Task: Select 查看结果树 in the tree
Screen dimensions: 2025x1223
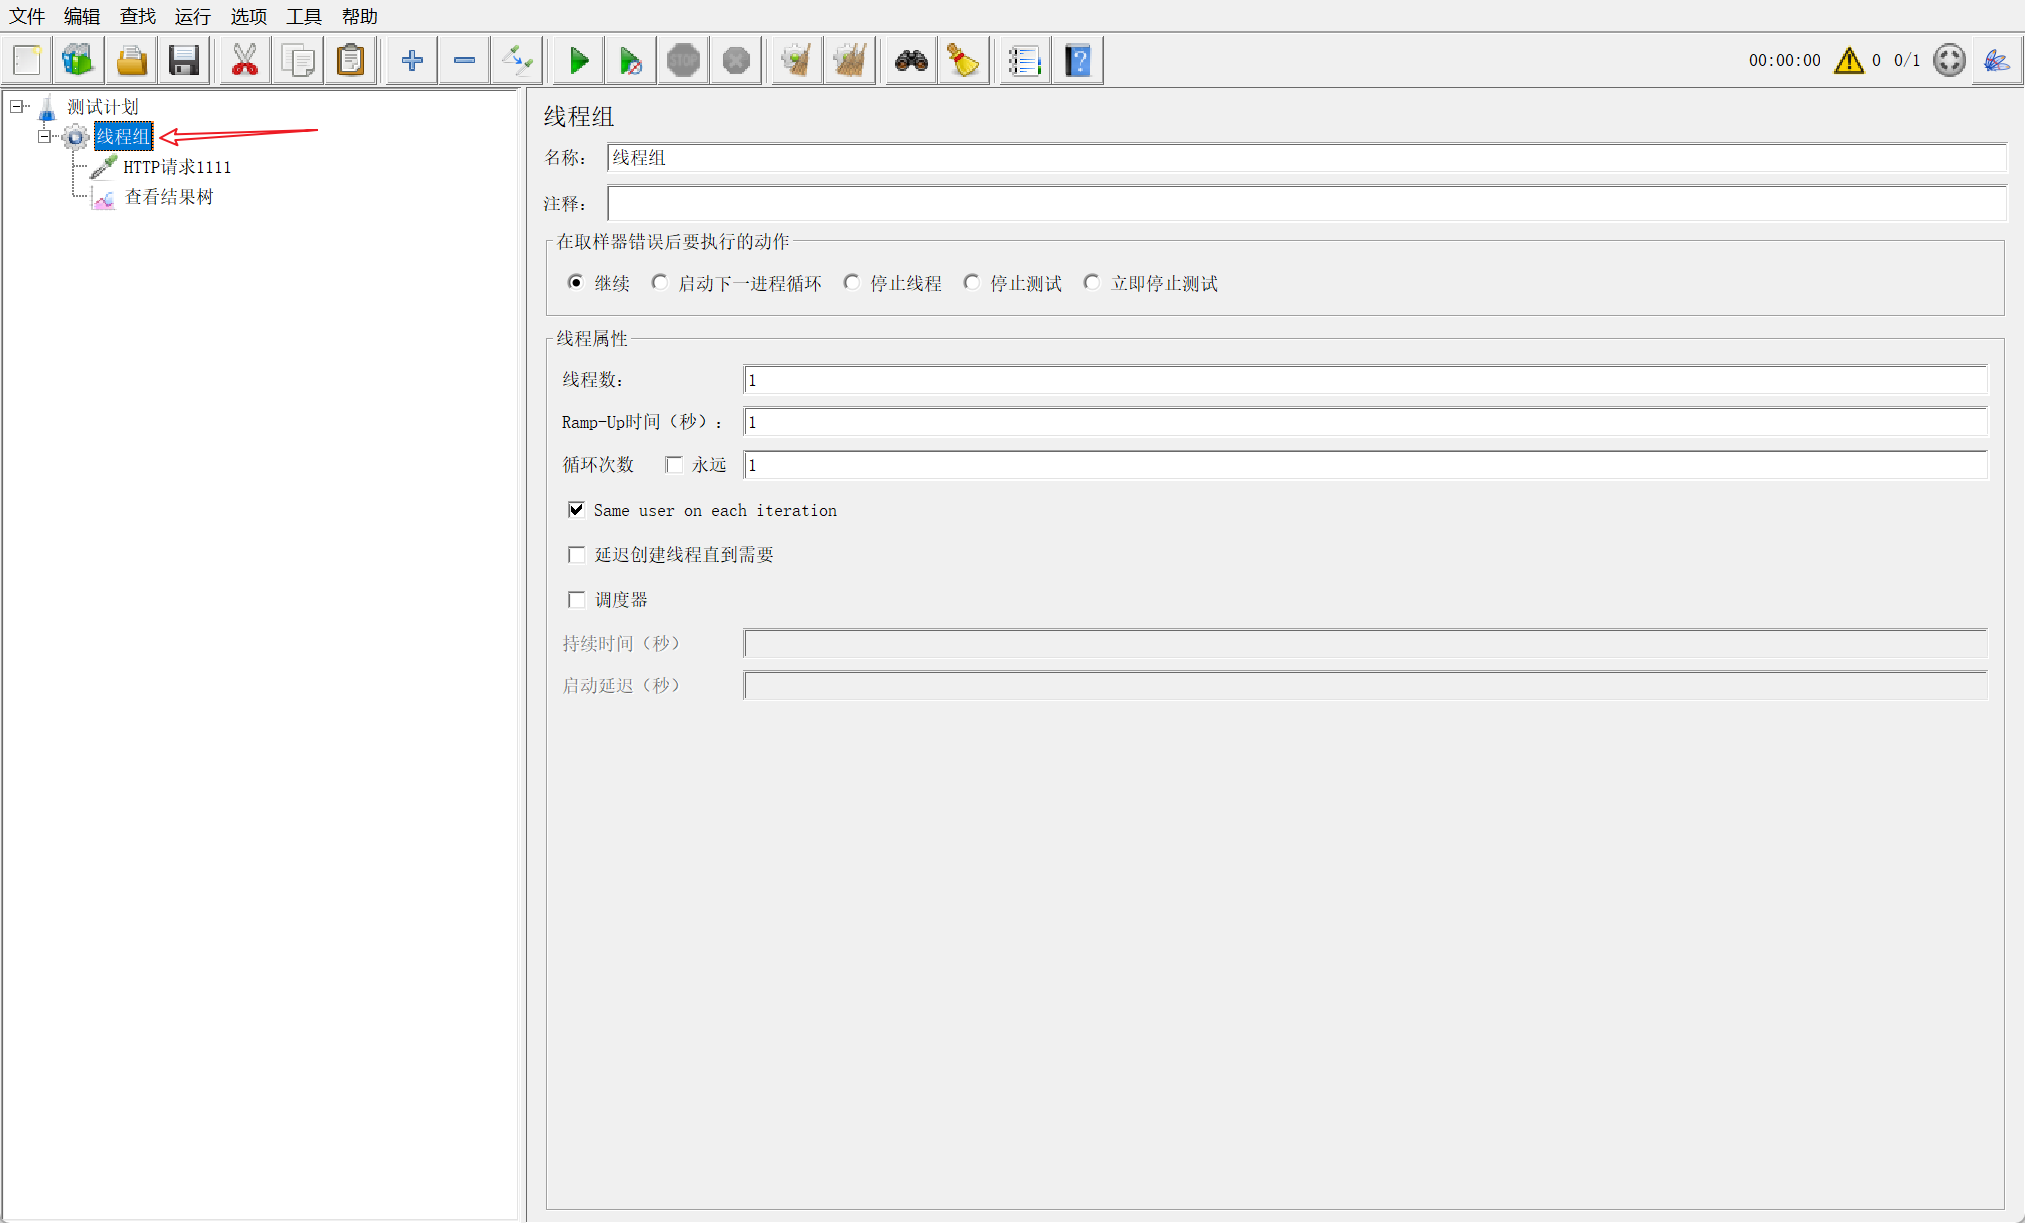Action: pos(169,197)
